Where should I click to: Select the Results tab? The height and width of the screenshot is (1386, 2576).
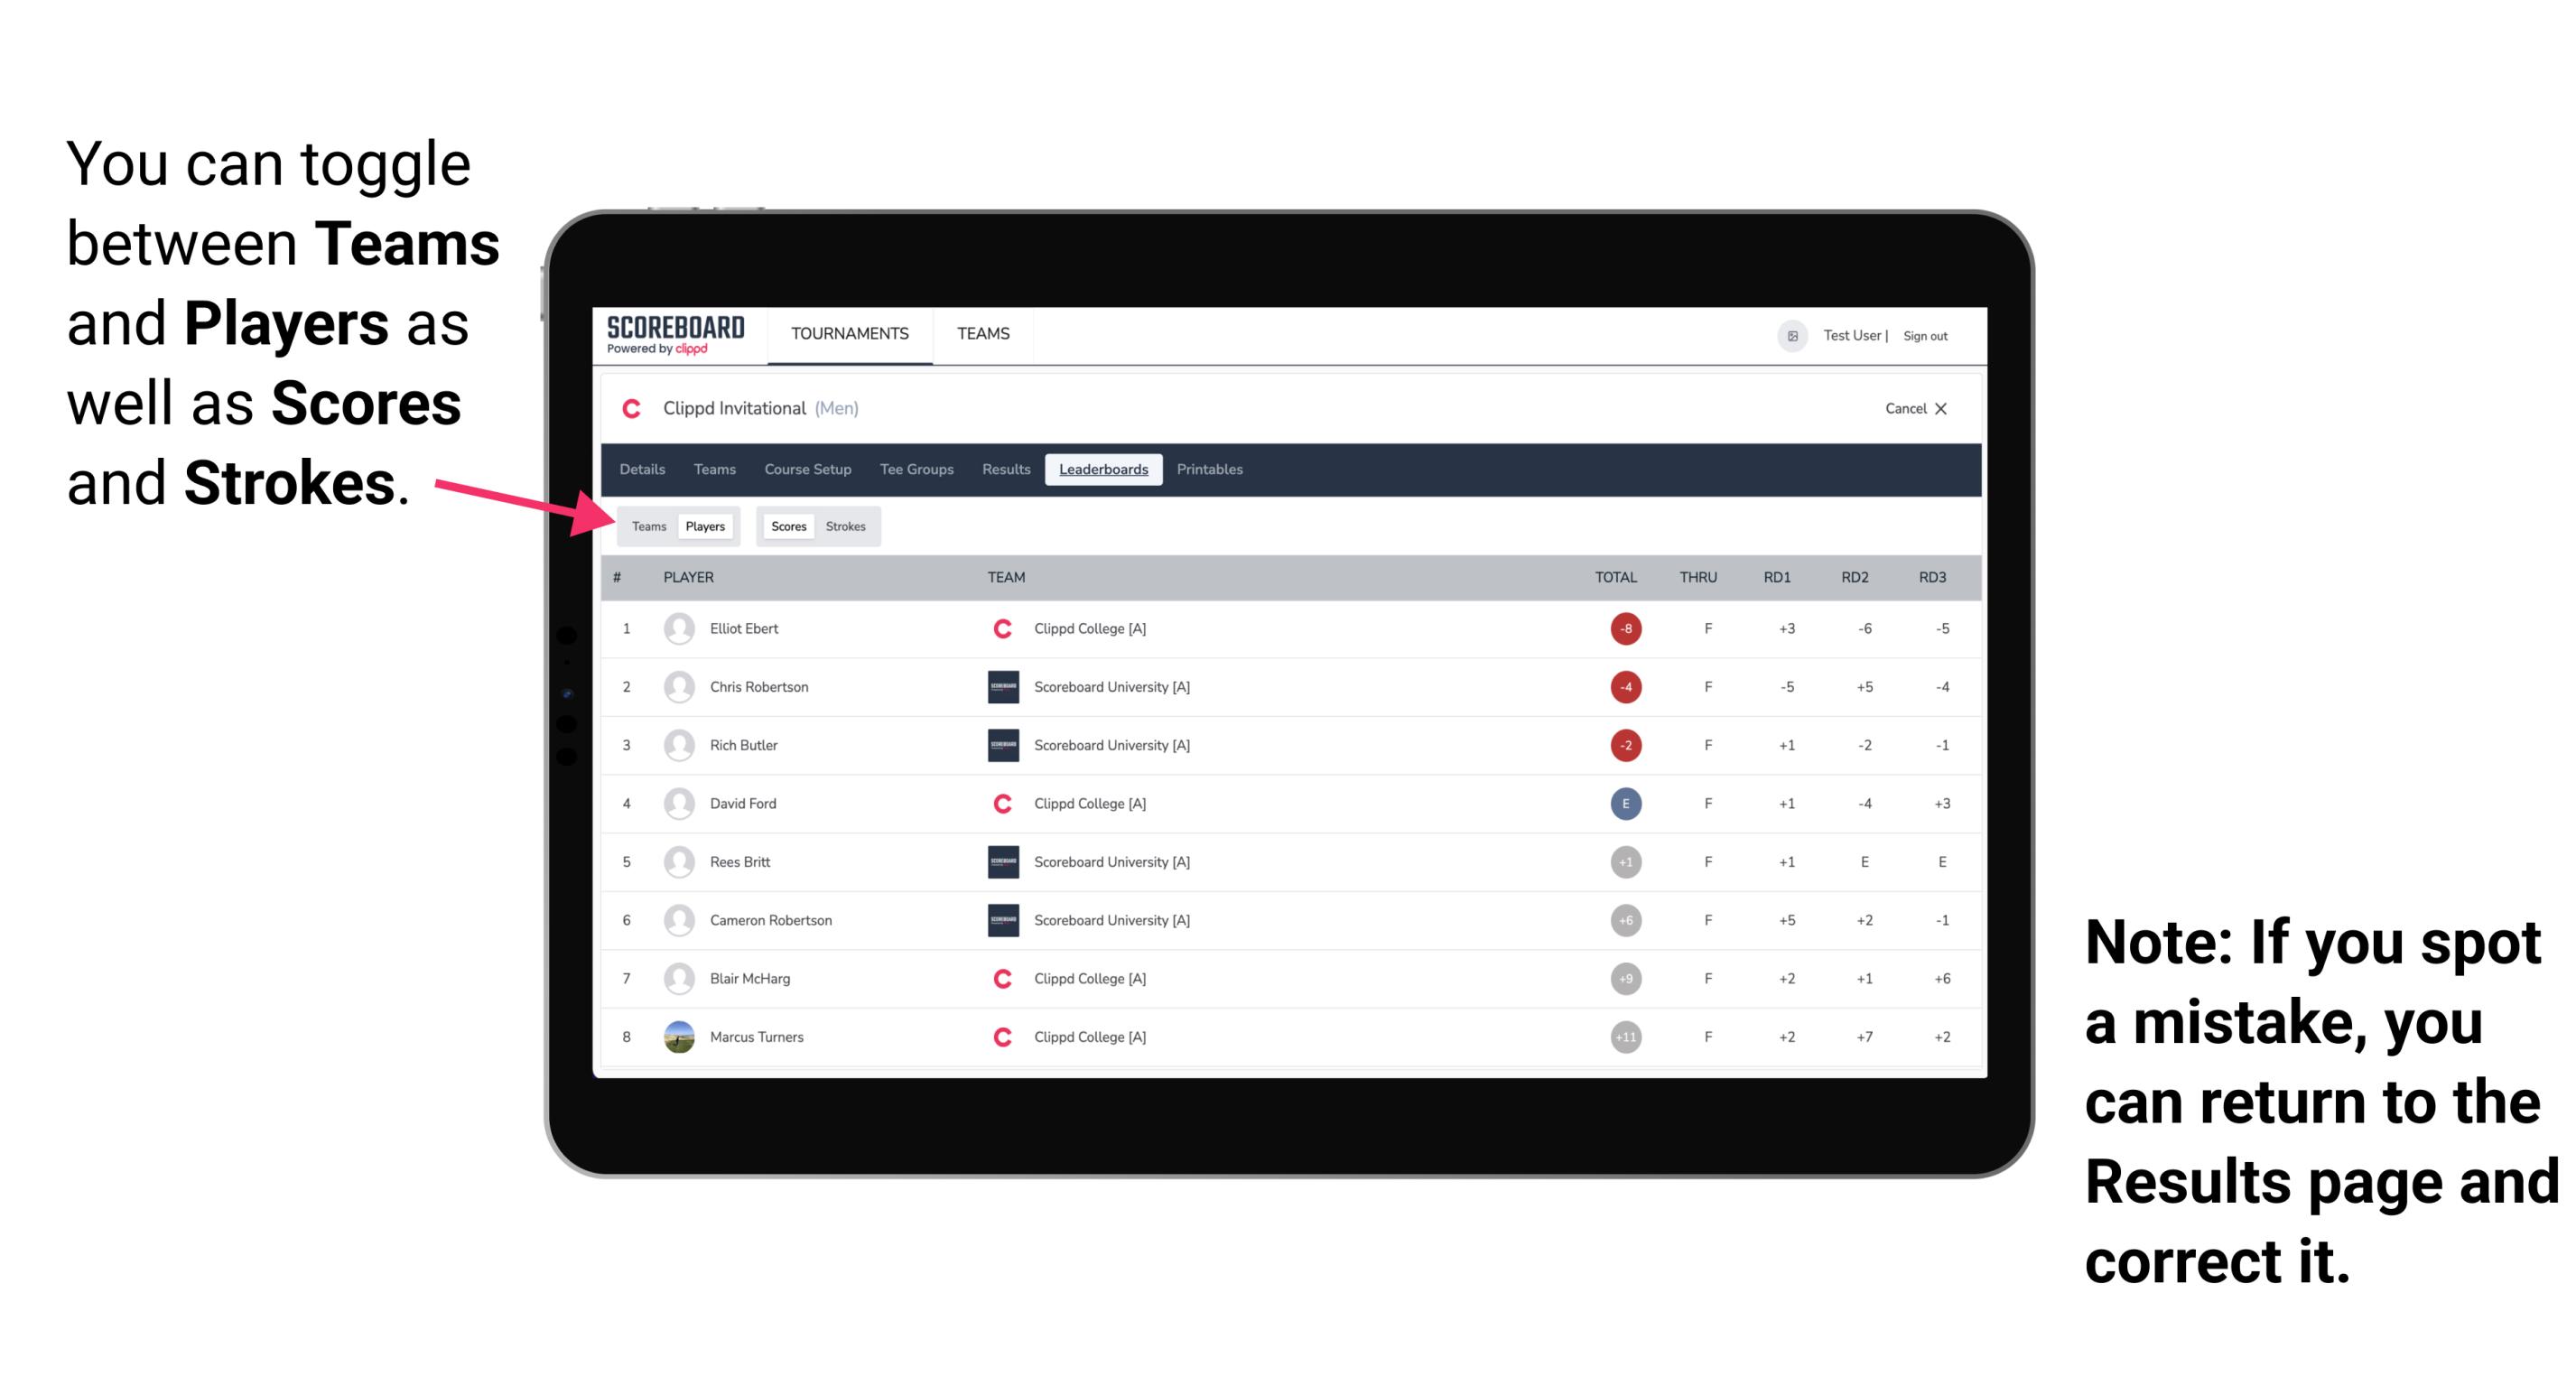pyautogui.click(x=1007, y=470)
